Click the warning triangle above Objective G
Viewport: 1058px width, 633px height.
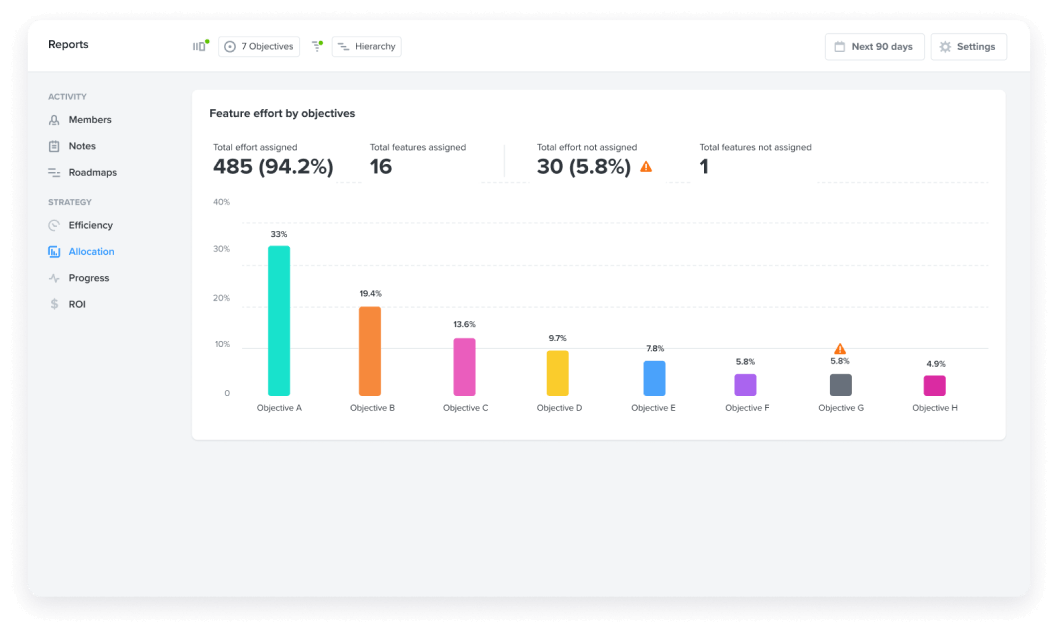(x=841, y=347)
